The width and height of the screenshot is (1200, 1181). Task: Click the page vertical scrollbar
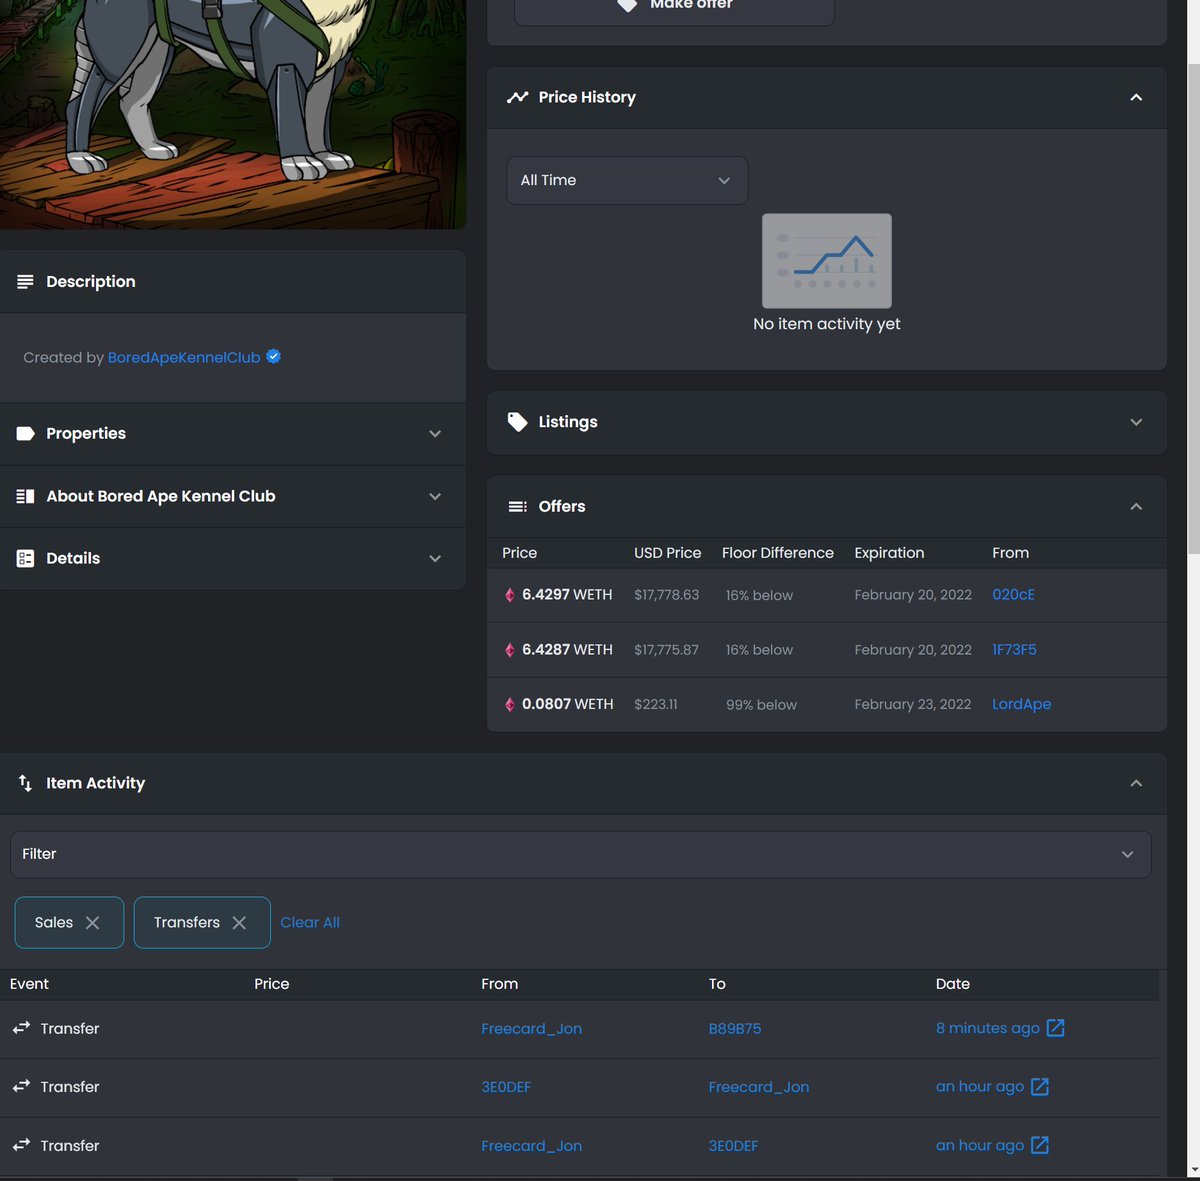click(x=1193, y=307)
